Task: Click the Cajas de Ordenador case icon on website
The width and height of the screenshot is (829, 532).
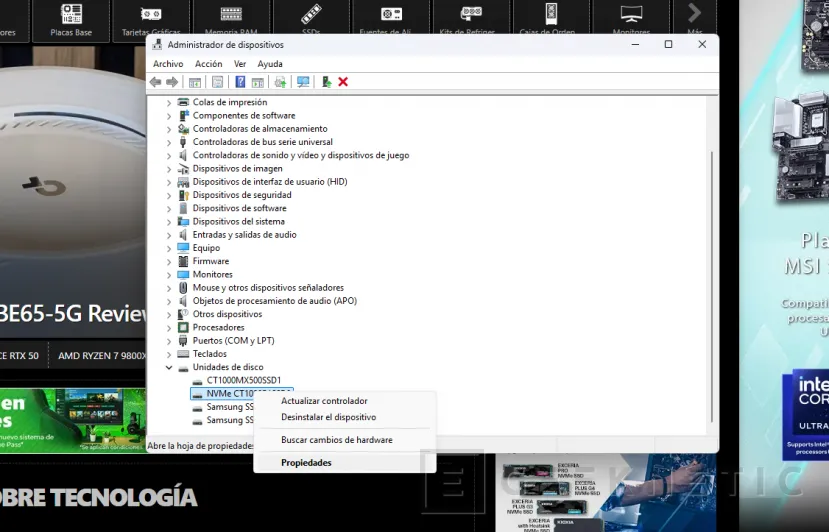Action: [551, 14]
